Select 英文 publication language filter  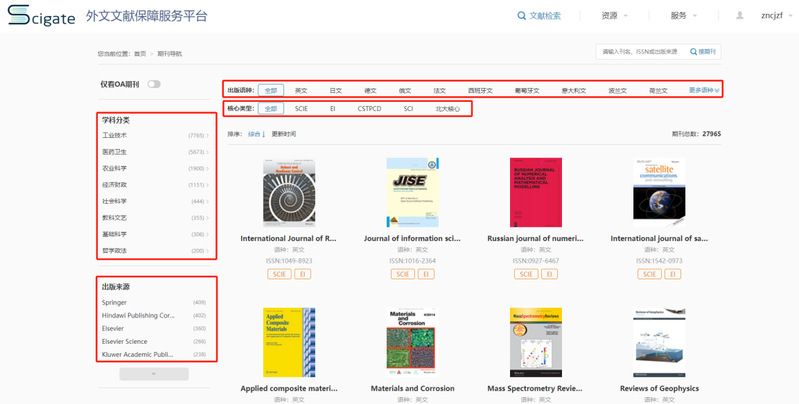click(x=301, y=90)
